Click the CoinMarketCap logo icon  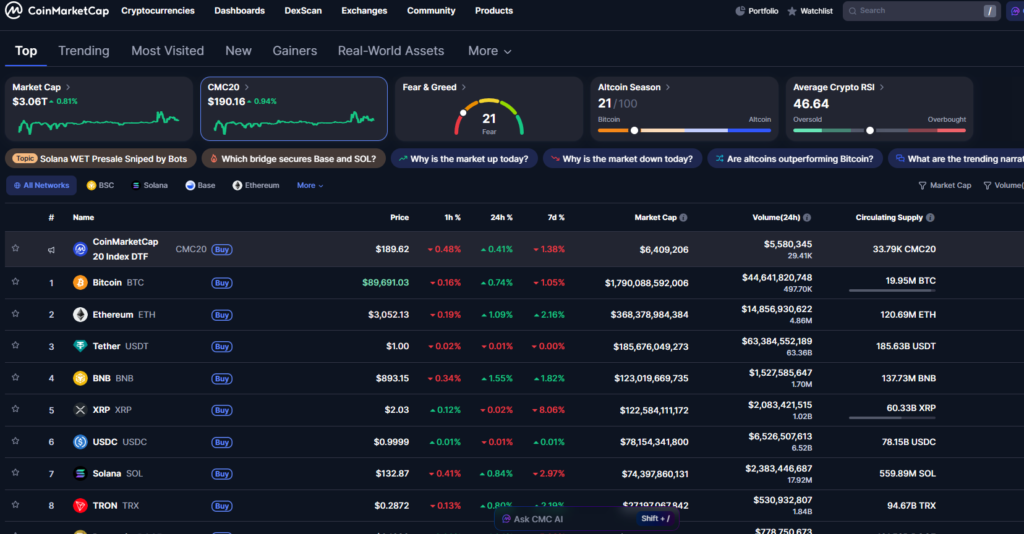13,11
